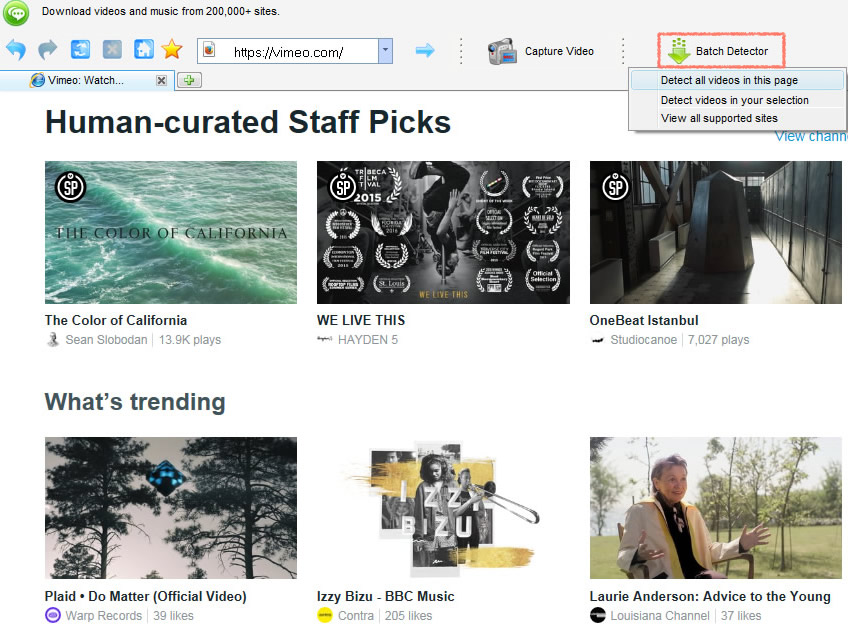This screenshot has width=848, height=627.
Task: Go back with the blue back arrow
Action: point(16,50)
